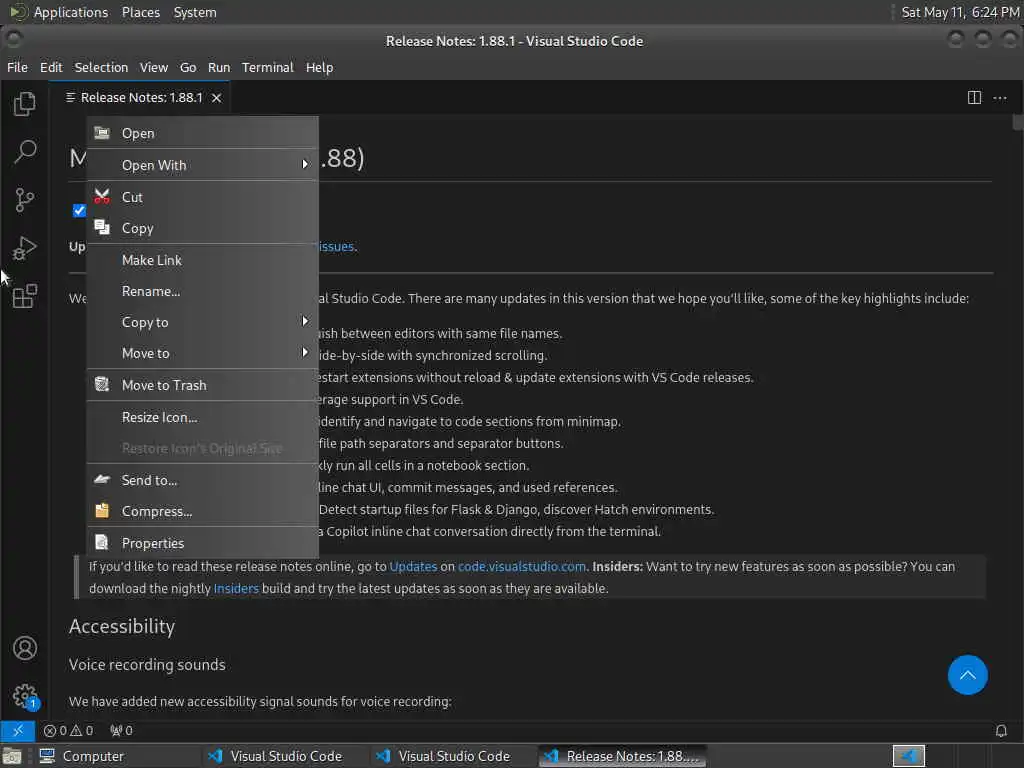Screen dimensions: 1024x768
Task: Expand the Open With submenu arrow
Action: point(304,164)
